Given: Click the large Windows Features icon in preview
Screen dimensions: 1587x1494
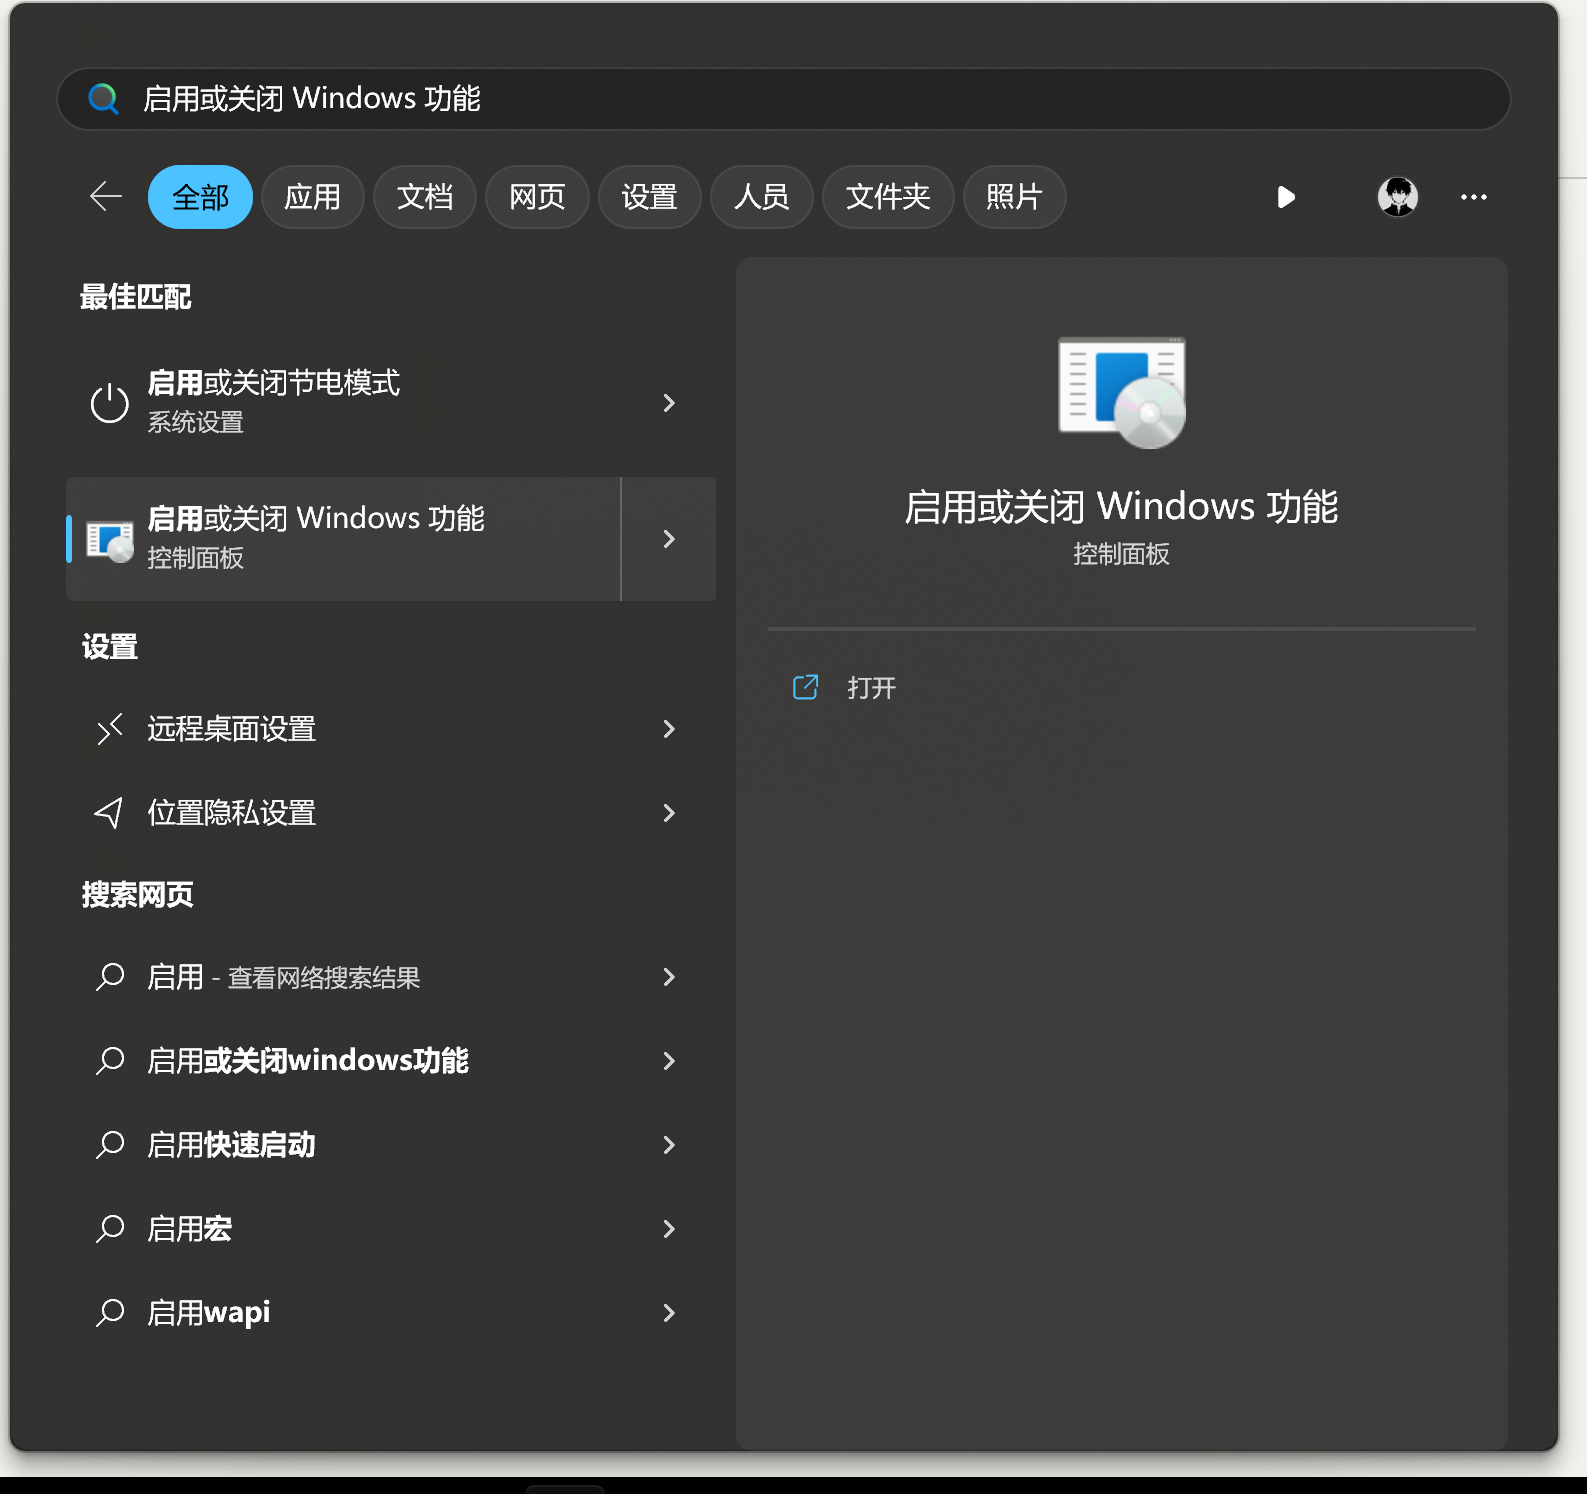Looking at the screenshot, I should pyautogui.click(x=1121, y=392).
